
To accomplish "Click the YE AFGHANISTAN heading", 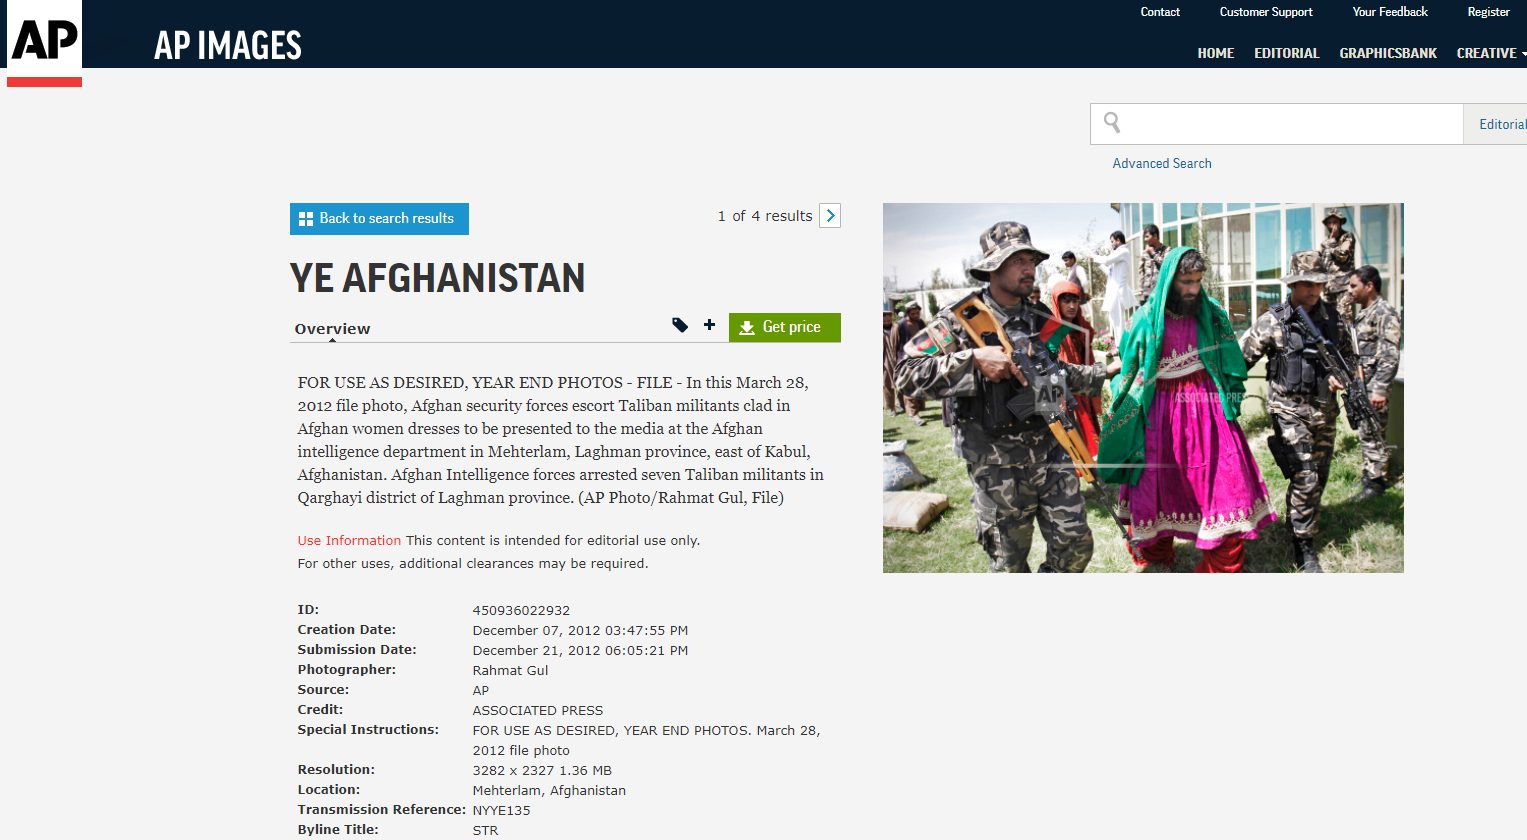I will [437, 278].
